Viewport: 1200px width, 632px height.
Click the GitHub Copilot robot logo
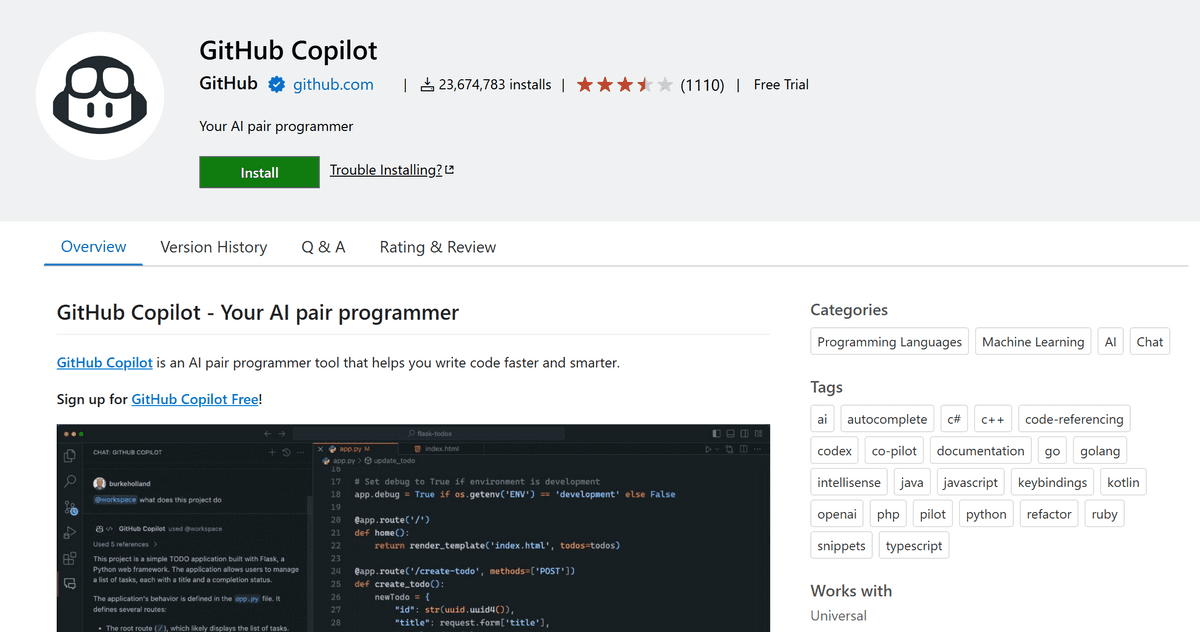coord(100,95)
